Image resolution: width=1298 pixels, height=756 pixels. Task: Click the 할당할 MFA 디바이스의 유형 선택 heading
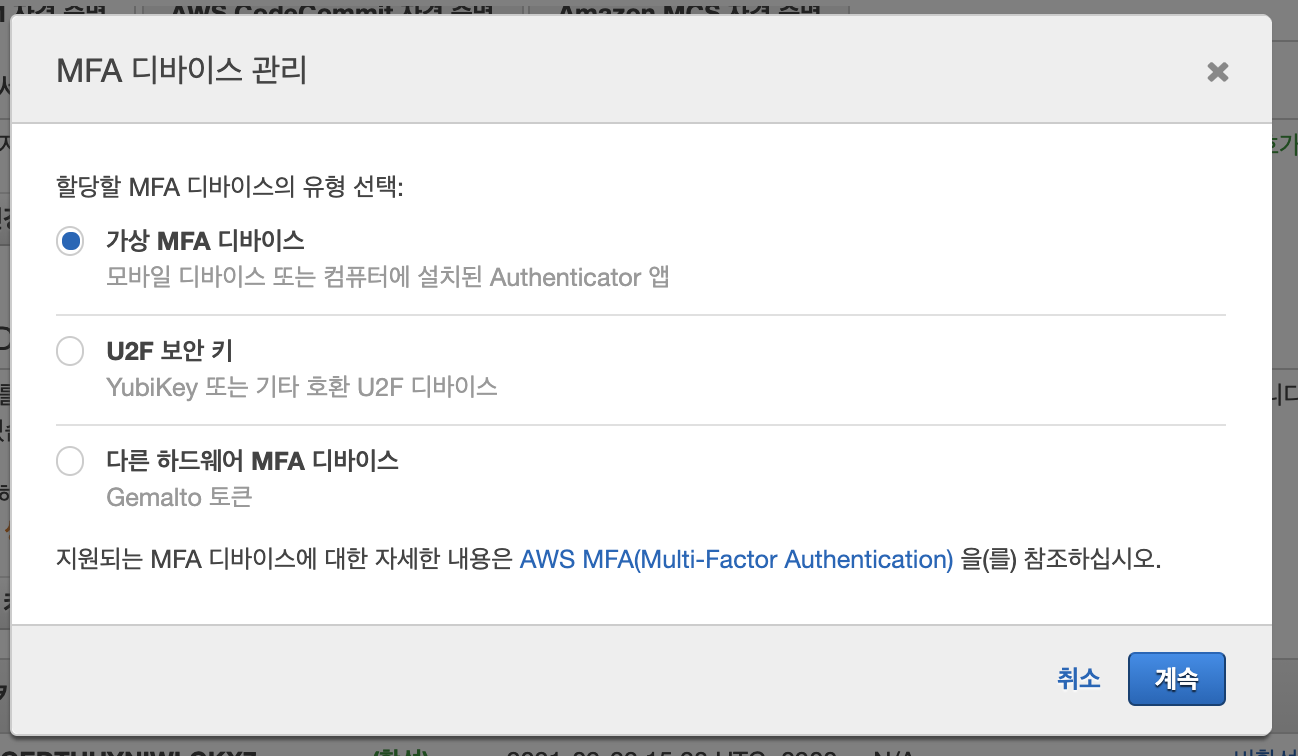click(x=230, y=187)
